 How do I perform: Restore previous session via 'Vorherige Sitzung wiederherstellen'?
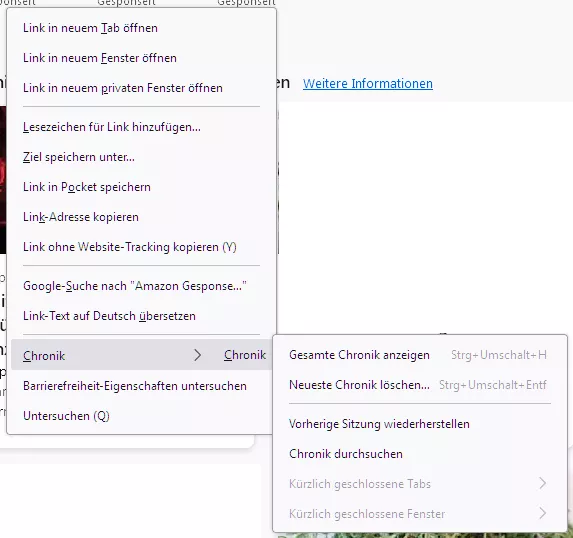tap(420, 424)
